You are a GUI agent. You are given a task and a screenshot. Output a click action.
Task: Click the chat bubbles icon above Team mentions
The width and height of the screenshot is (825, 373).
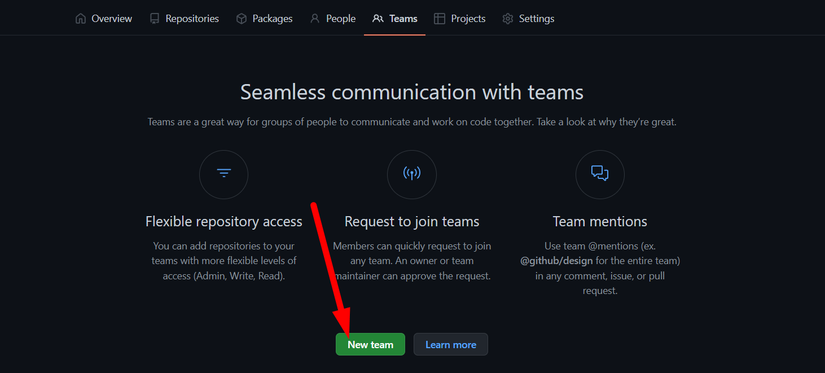(x=600, y=174)
